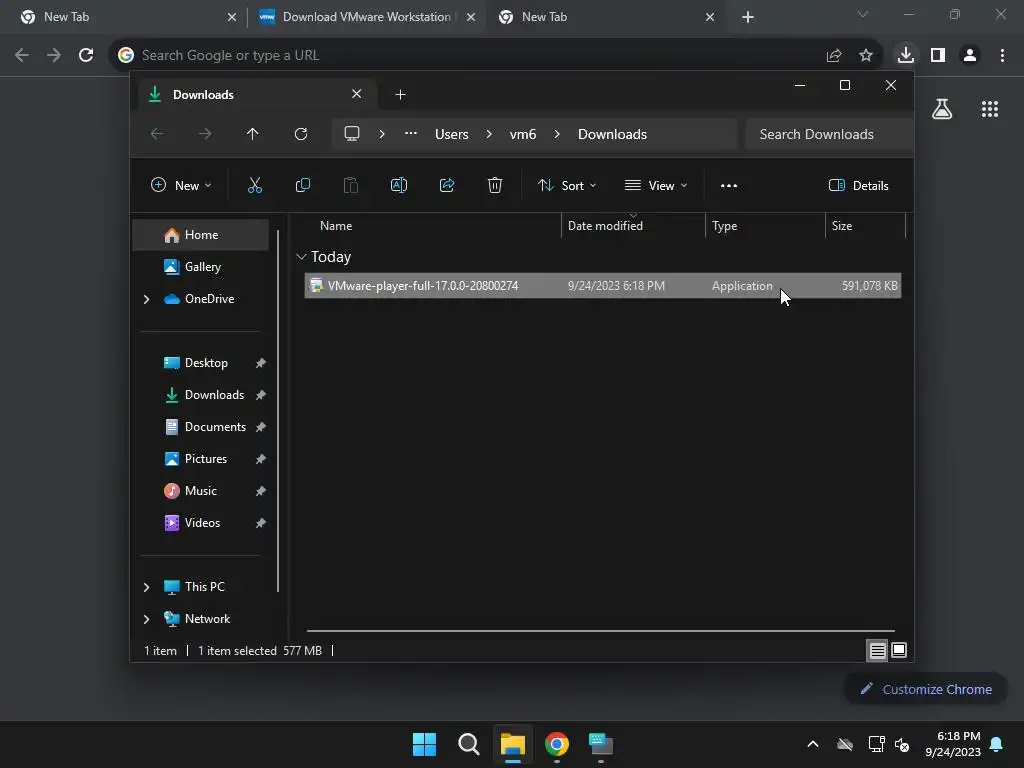Click the Cut scissors icon in Explorer toolbar
The width and height of the screenshot is (1024, 768).
pyautogui.click(x=255, y=185)
